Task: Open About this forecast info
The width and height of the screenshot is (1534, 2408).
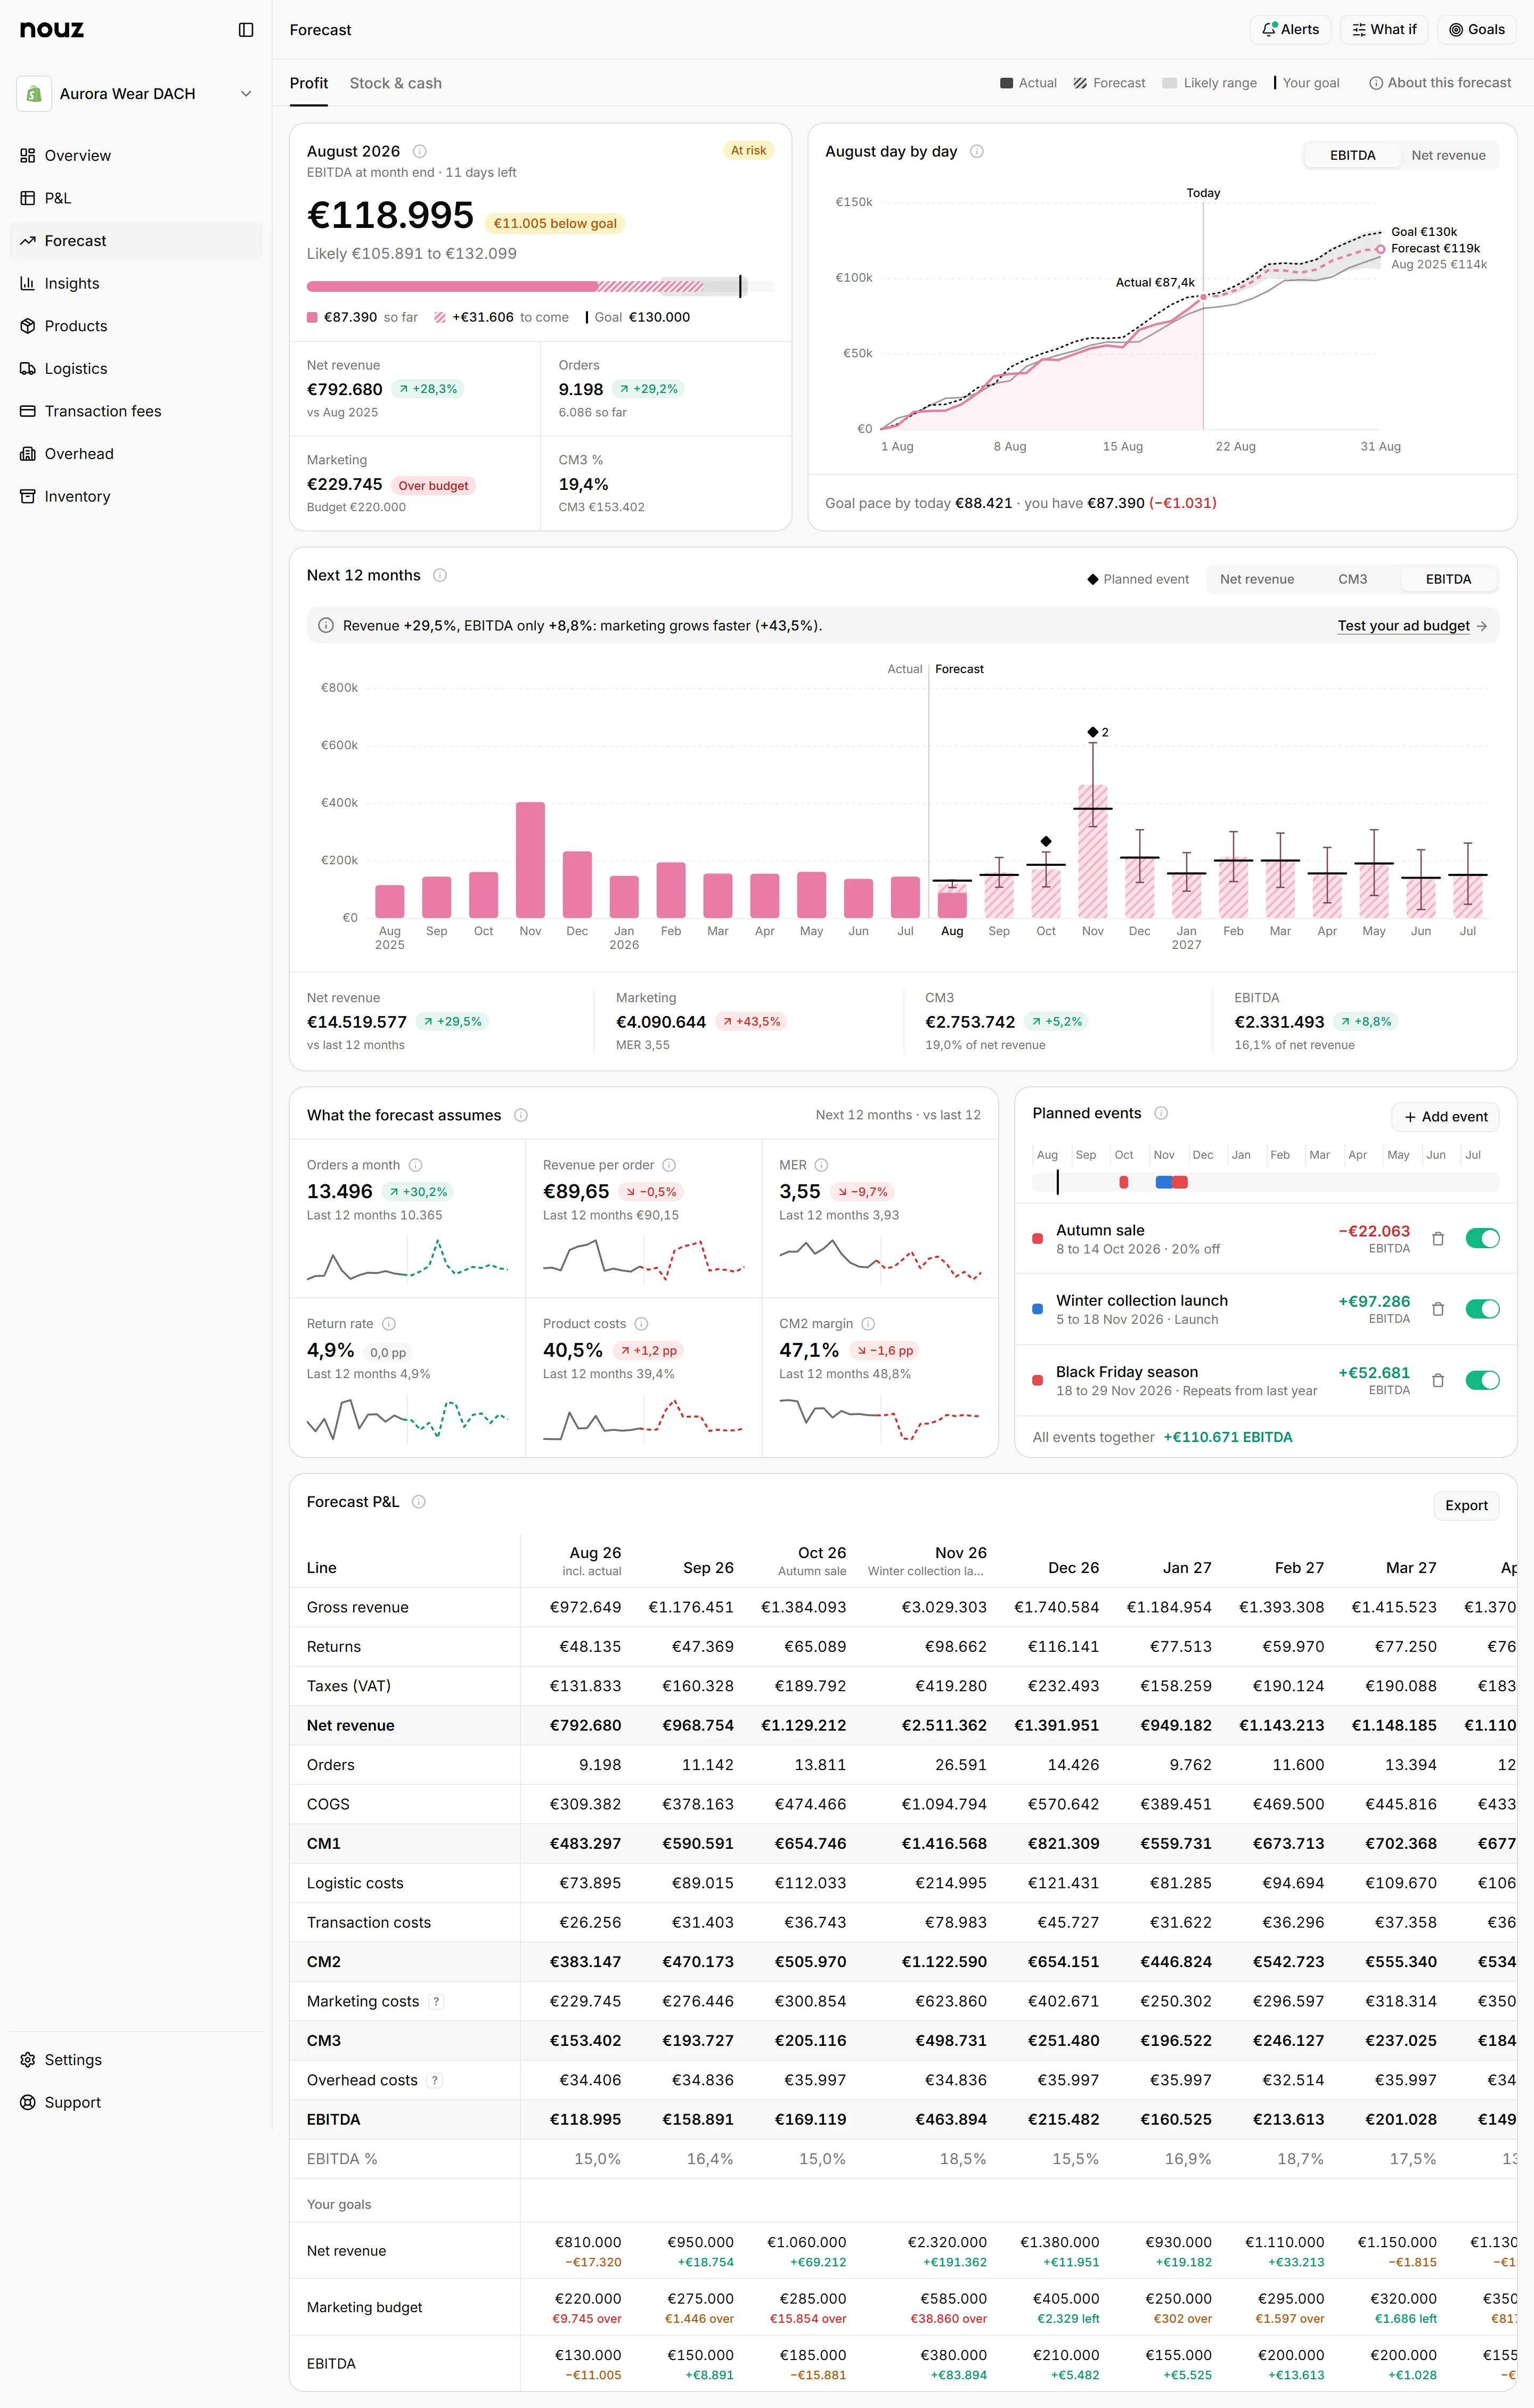Action: click(x=1440, y=83)
